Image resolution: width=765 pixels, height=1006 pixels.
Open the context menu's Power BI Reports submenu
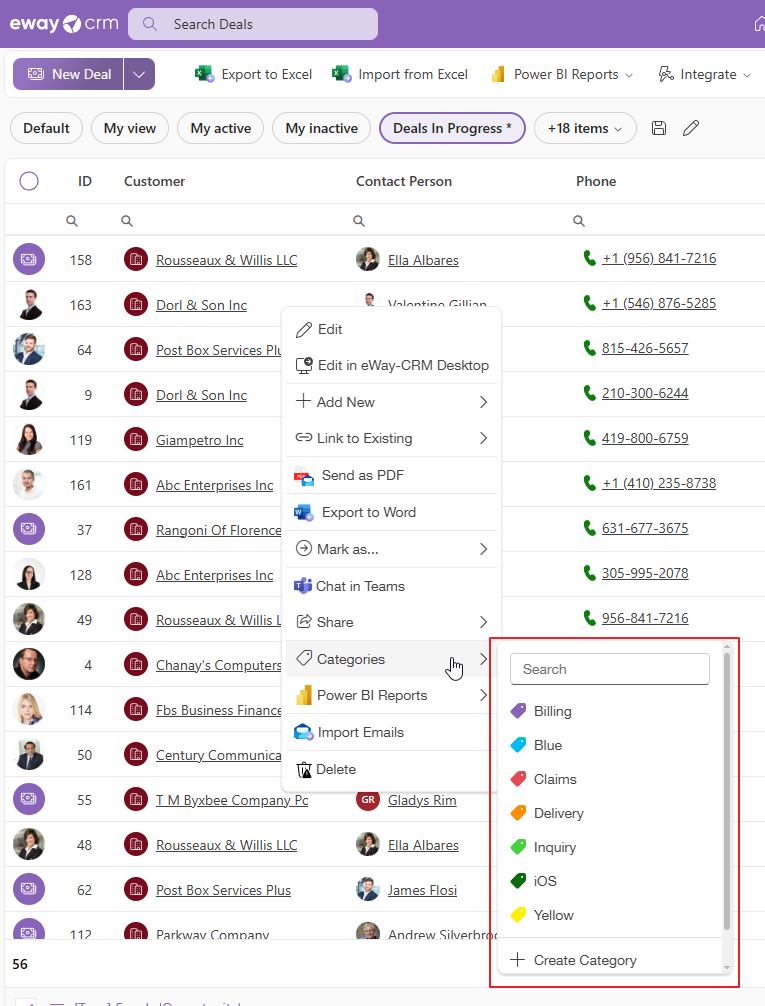click(391, 695)
